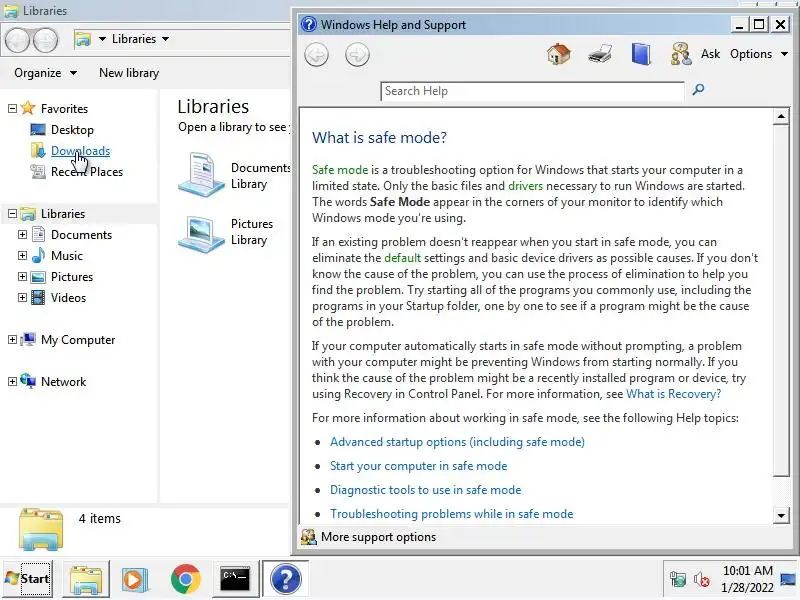Click the Music library icon in tree
Viewport: 800px width, 600px height.
click(38, 255)
